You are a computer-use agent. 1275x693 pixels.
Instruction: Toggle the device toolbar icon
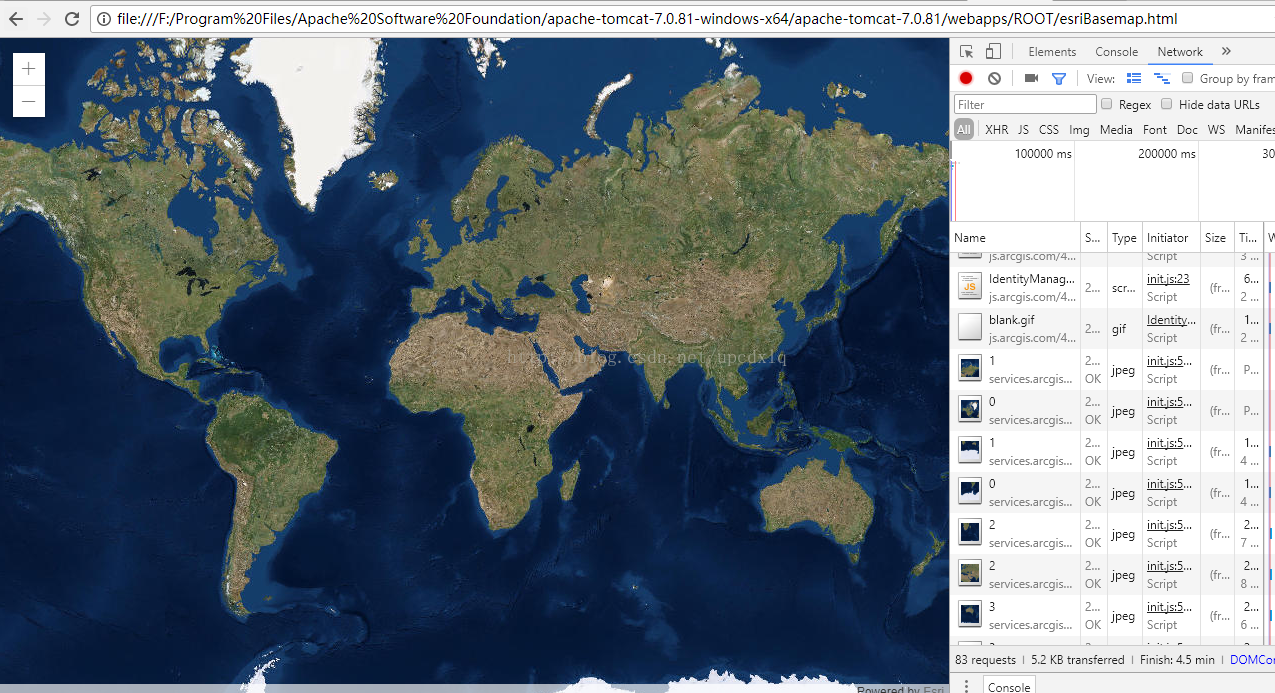click(993, 52)
